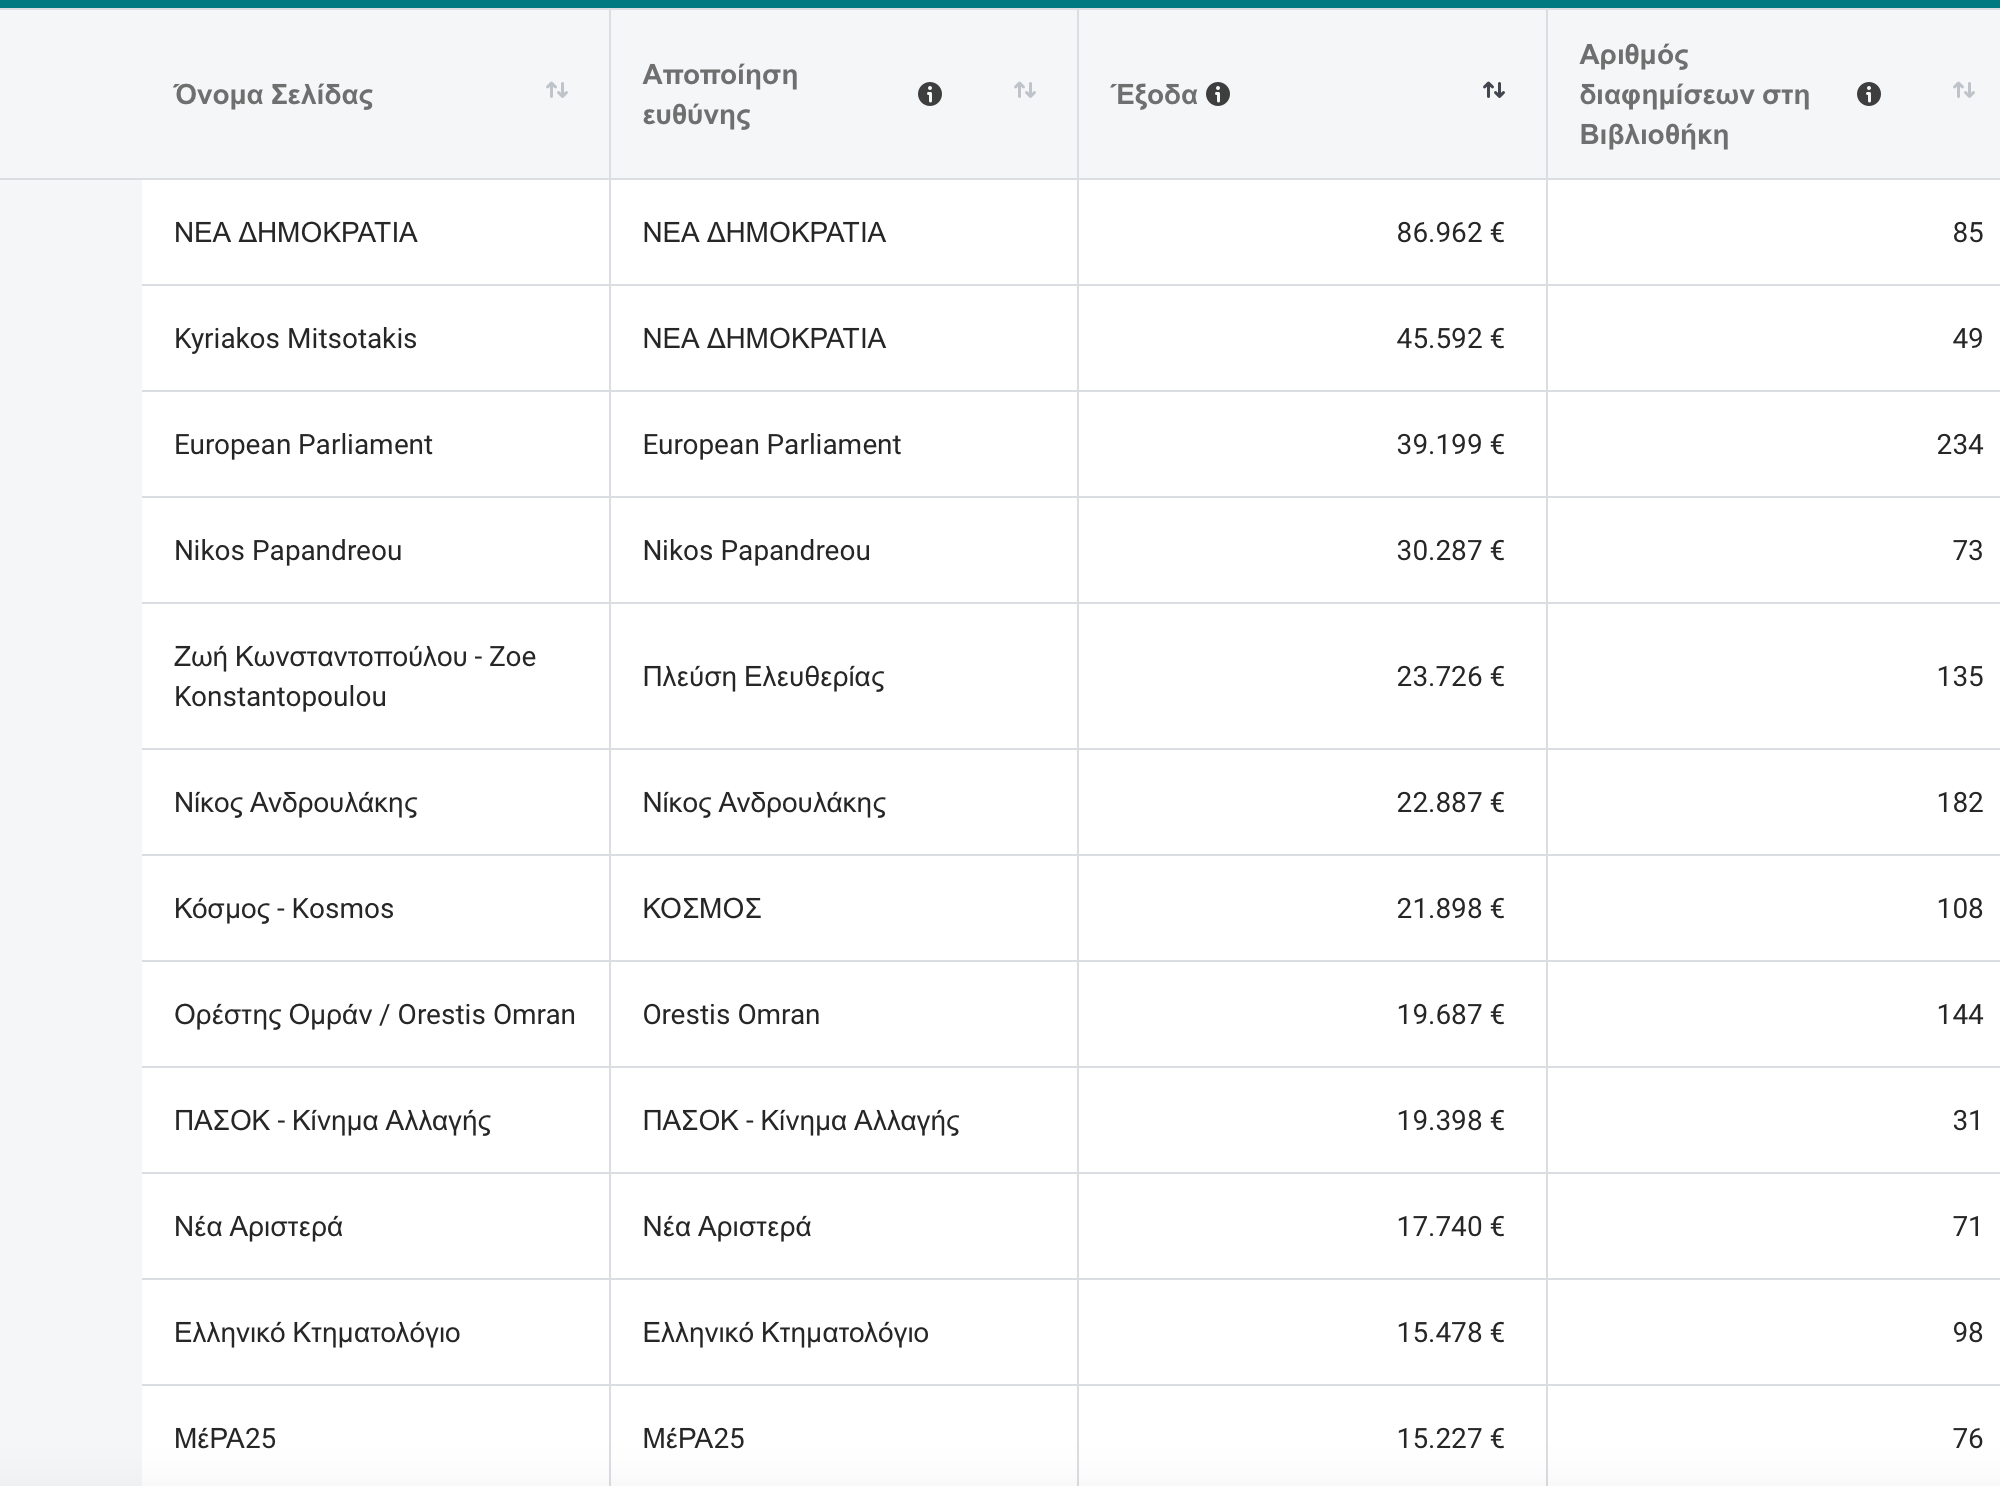
Task: Click Ελληνικό Κτηματολόγιο ad count 98
Action: pos(1966,1333)
